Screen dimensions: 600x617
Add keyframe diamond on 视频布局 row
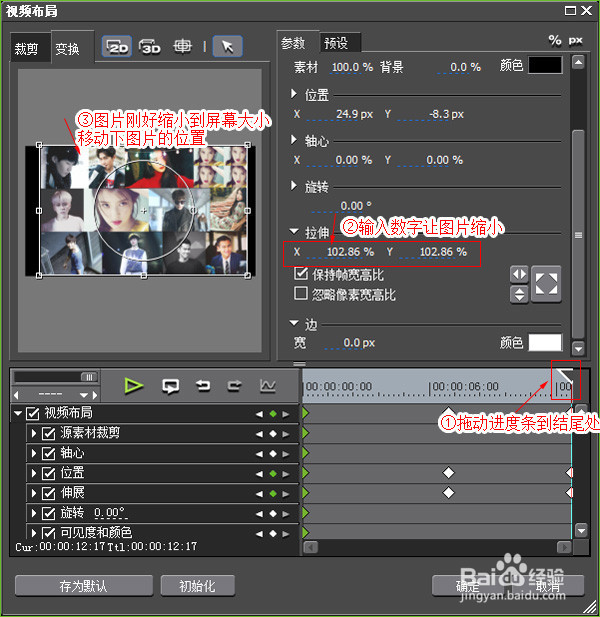[273, 414]
